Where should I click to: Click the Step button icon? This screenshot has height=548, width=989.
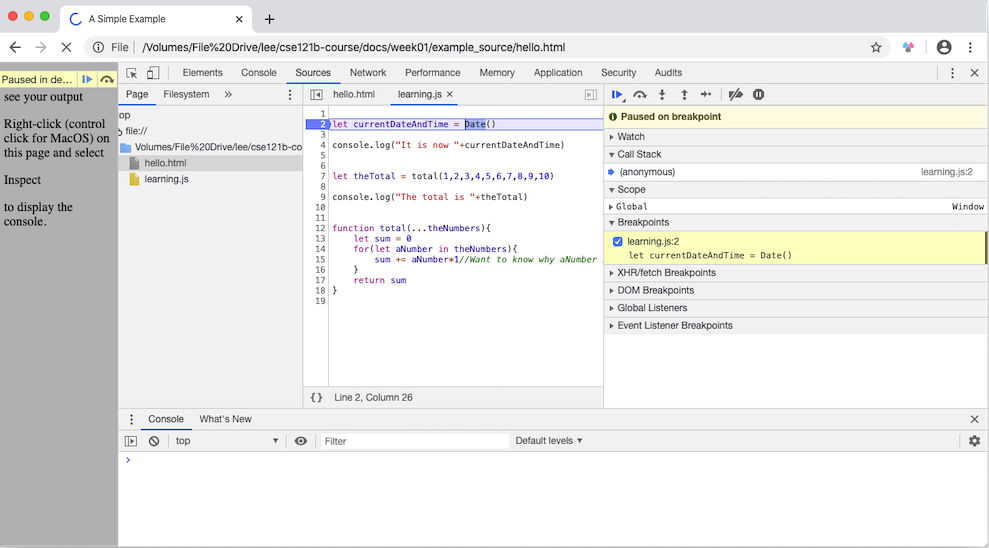(x=706, y=95)
